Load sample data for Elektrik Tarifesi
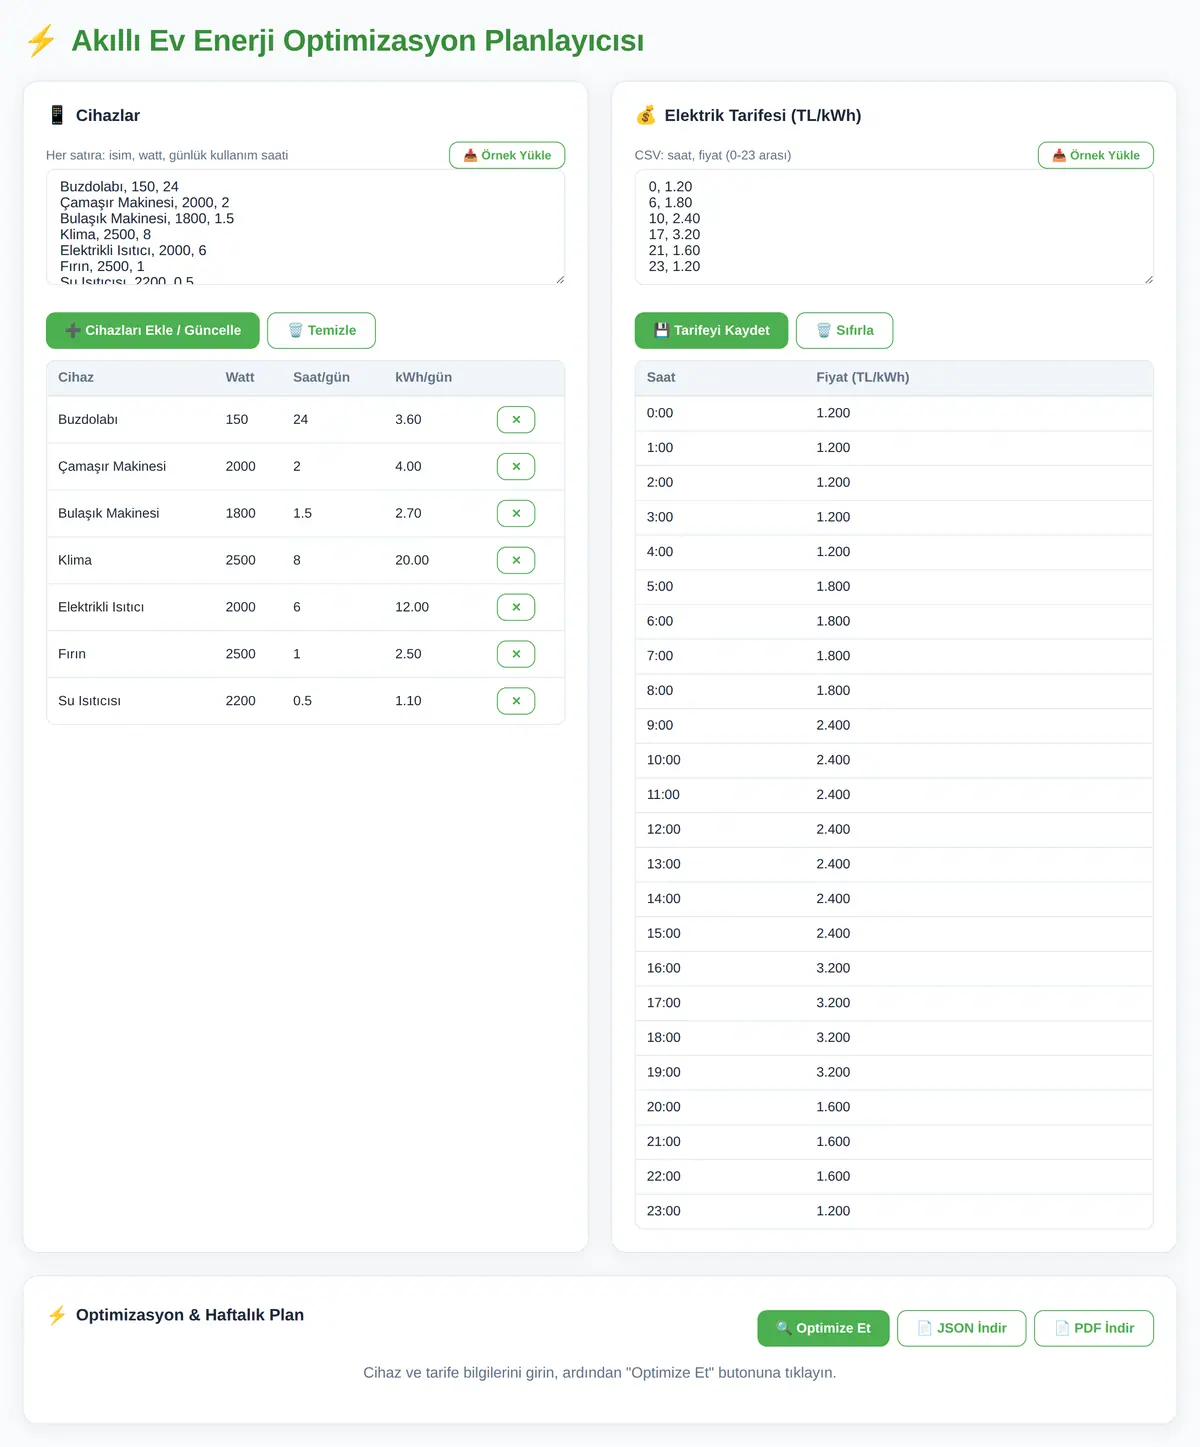Image resolution: width=1200 pixels, height=1447 pixels. 1096,155
